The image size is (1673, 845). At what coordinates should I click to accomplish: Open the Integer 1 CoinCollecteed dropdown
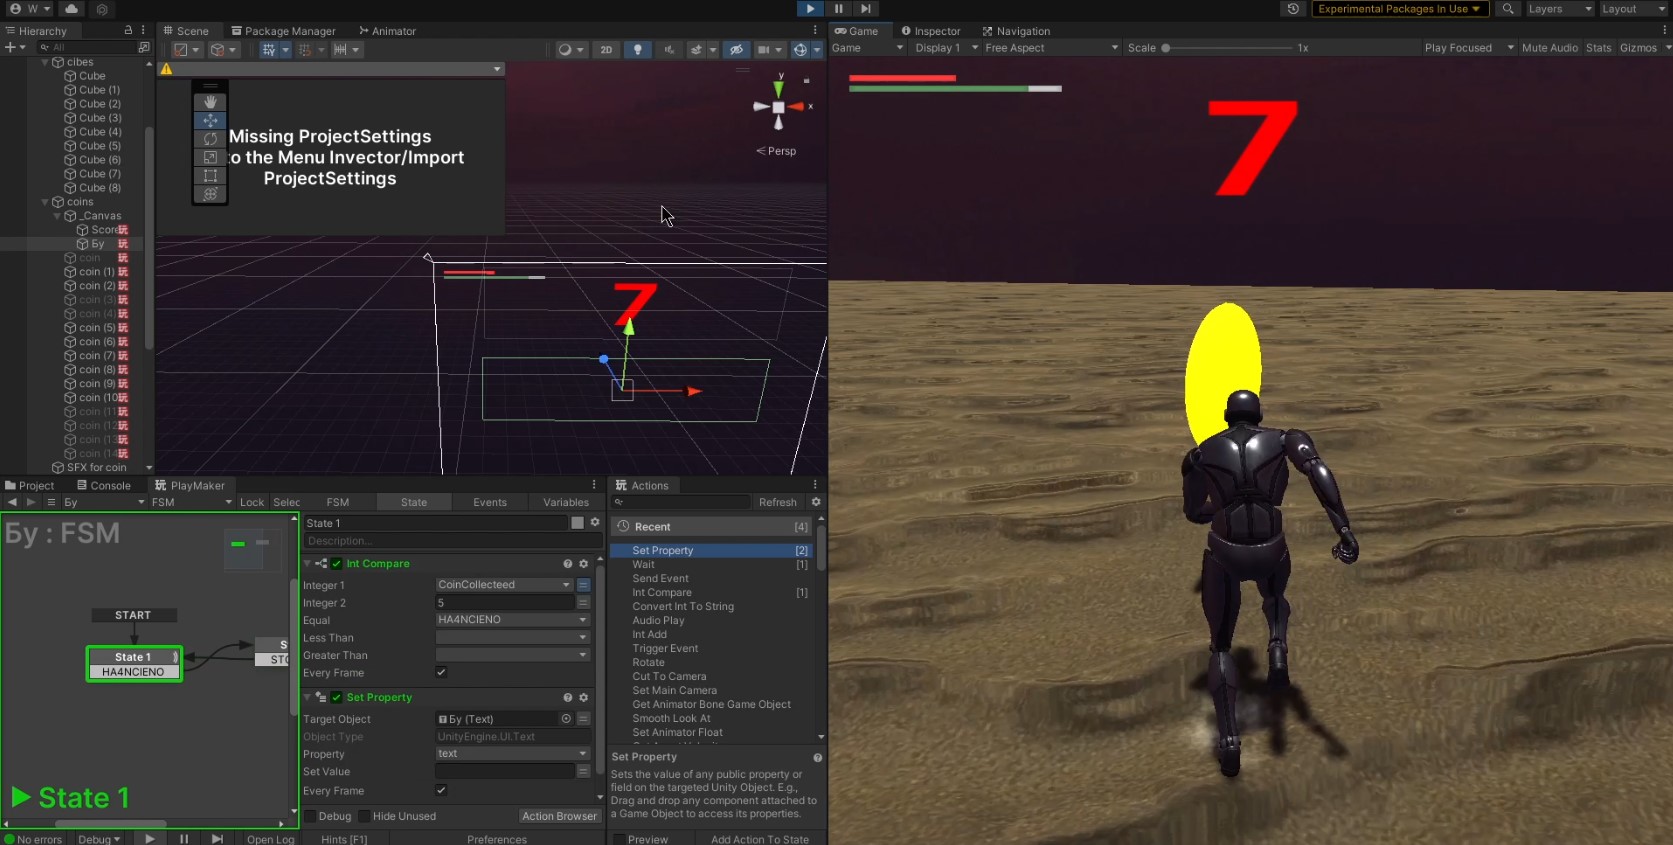[504, 585]
